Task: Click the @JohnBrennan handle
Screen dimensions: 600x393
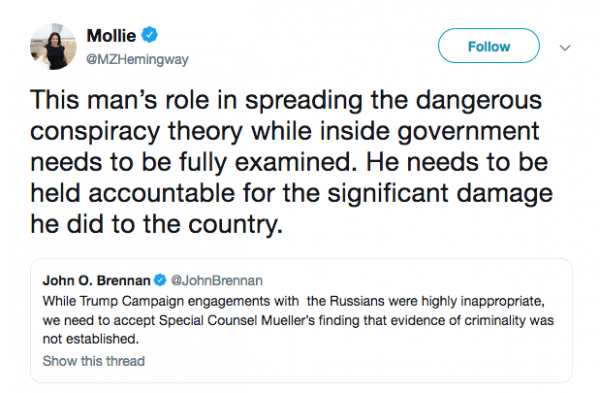Action: coord(217,280)
